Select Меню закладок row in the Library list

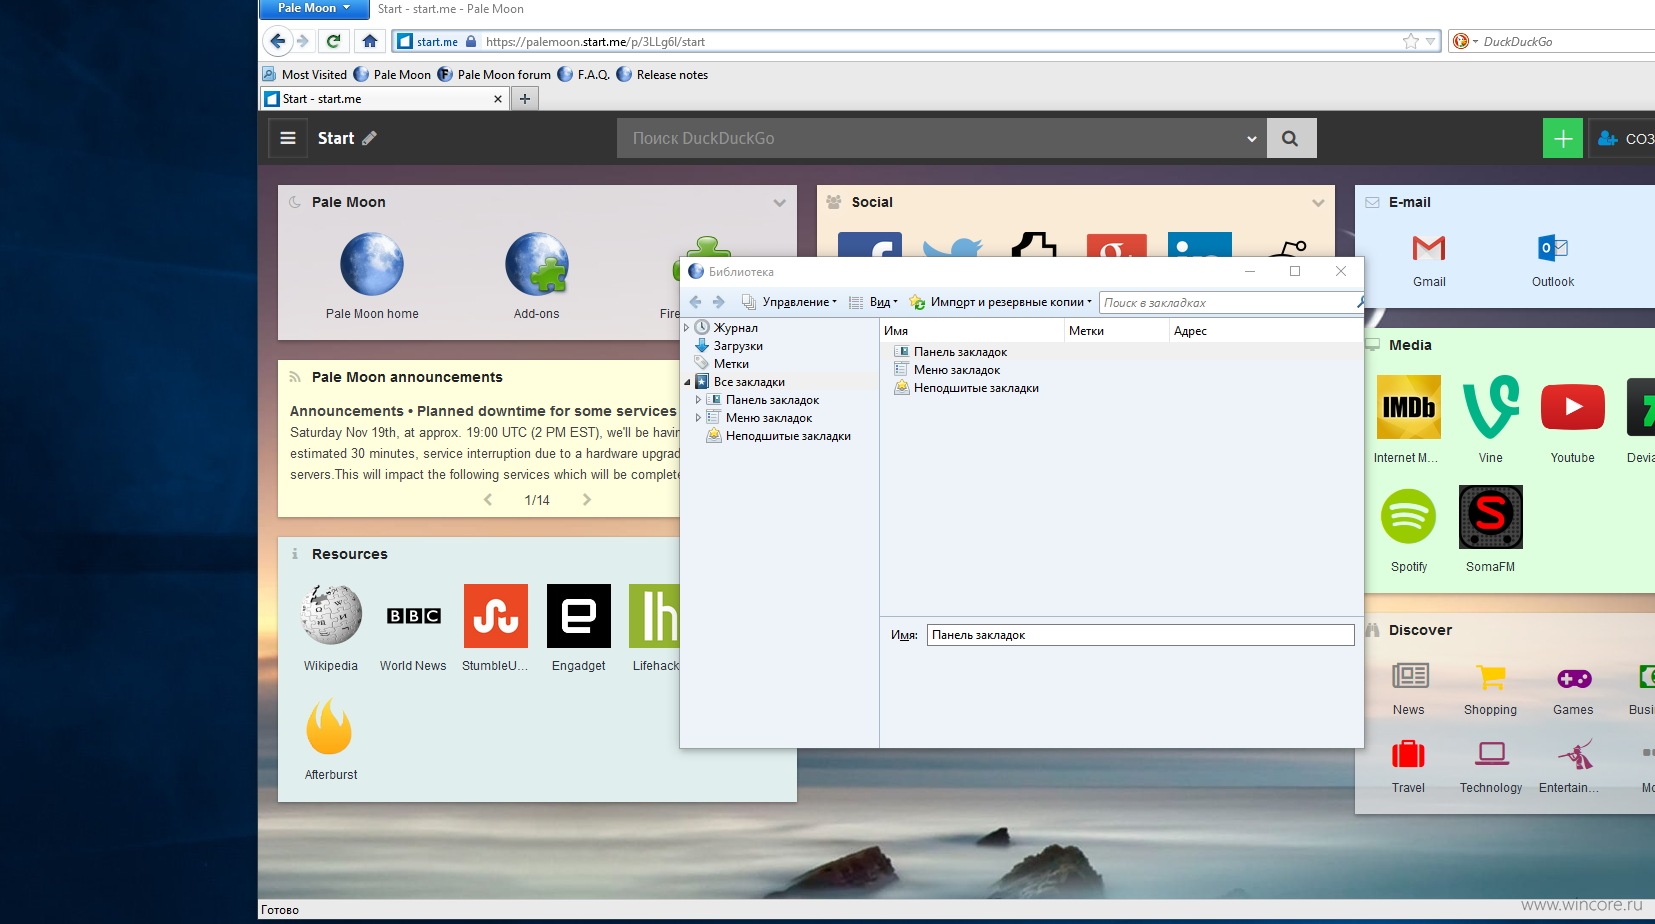click(1121, 370)
